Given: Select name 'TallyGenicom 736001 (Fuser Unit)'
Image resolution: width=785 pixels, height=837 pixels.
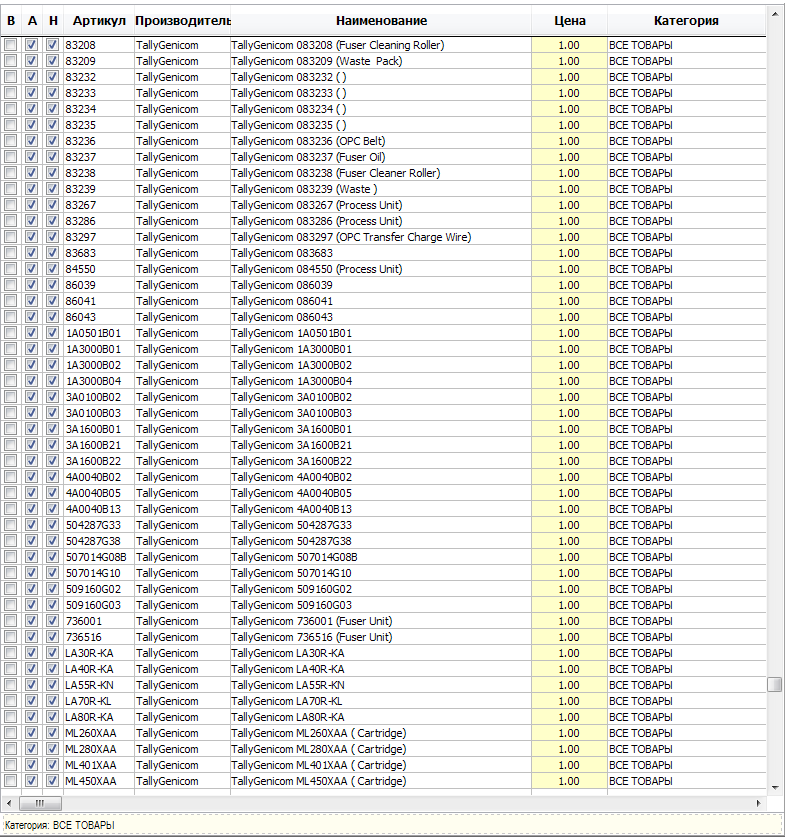Looking at the screenshot, I should tap(312, 621).
